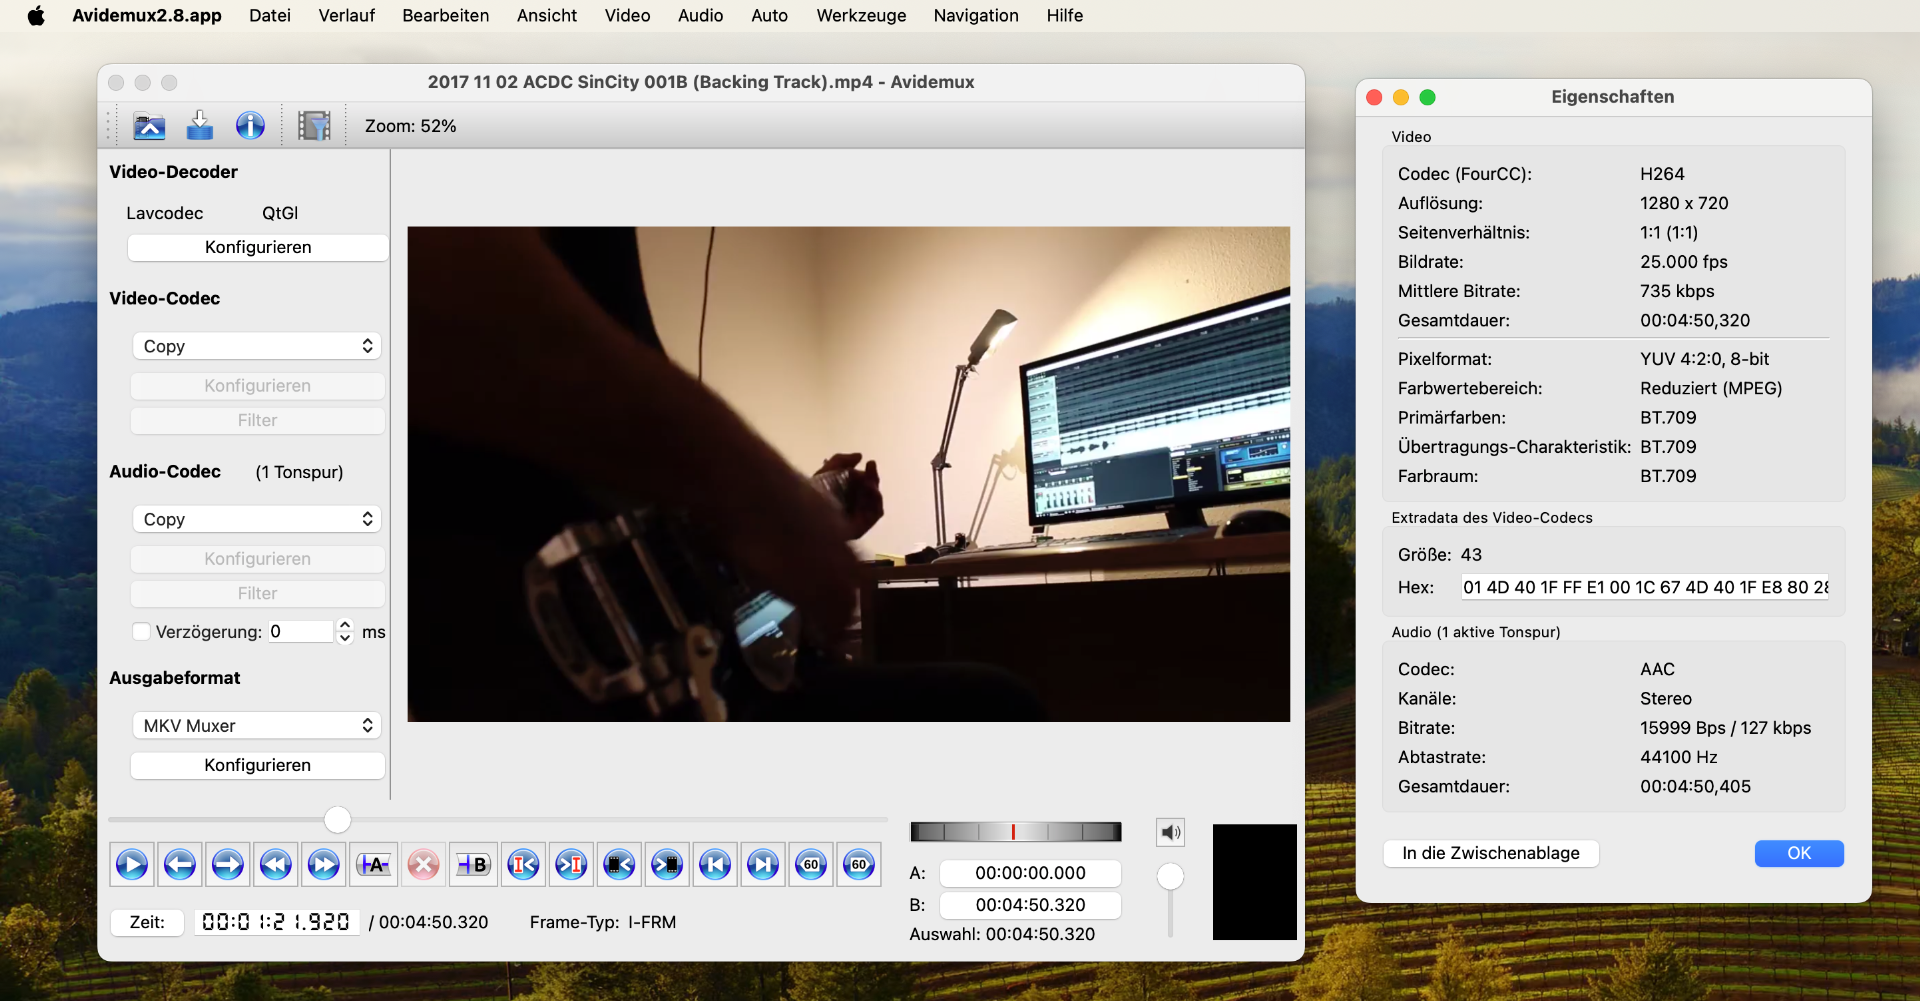This screenshot has width=1920, height=1001.
Task: Open the Video-Codec Copy dropdown
Action: click(x=257, y=346)
